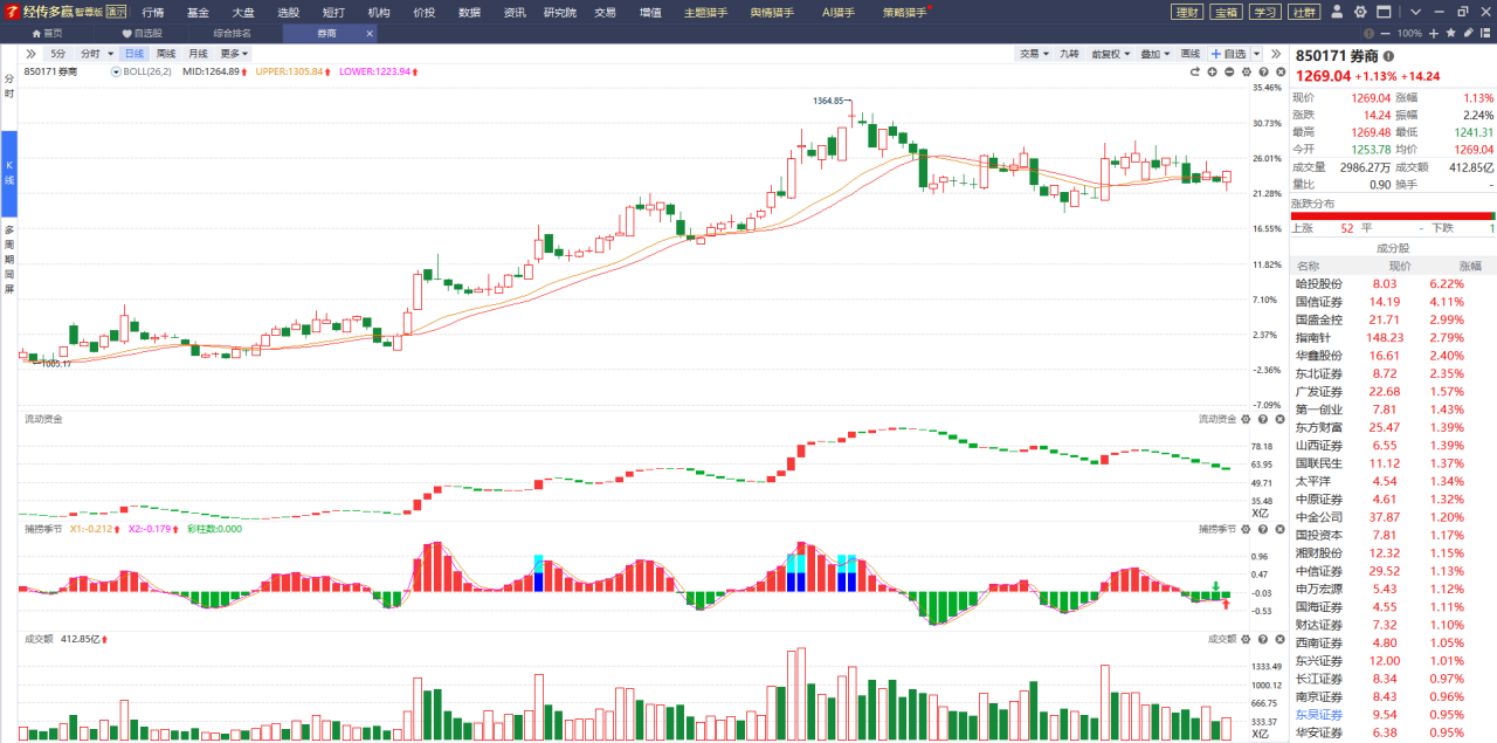Image resolution: width=1497 pixels, height=743 pixels.
Task: Click the pencil edit icon in top toolbar
Action: [x=1468, y=33]
